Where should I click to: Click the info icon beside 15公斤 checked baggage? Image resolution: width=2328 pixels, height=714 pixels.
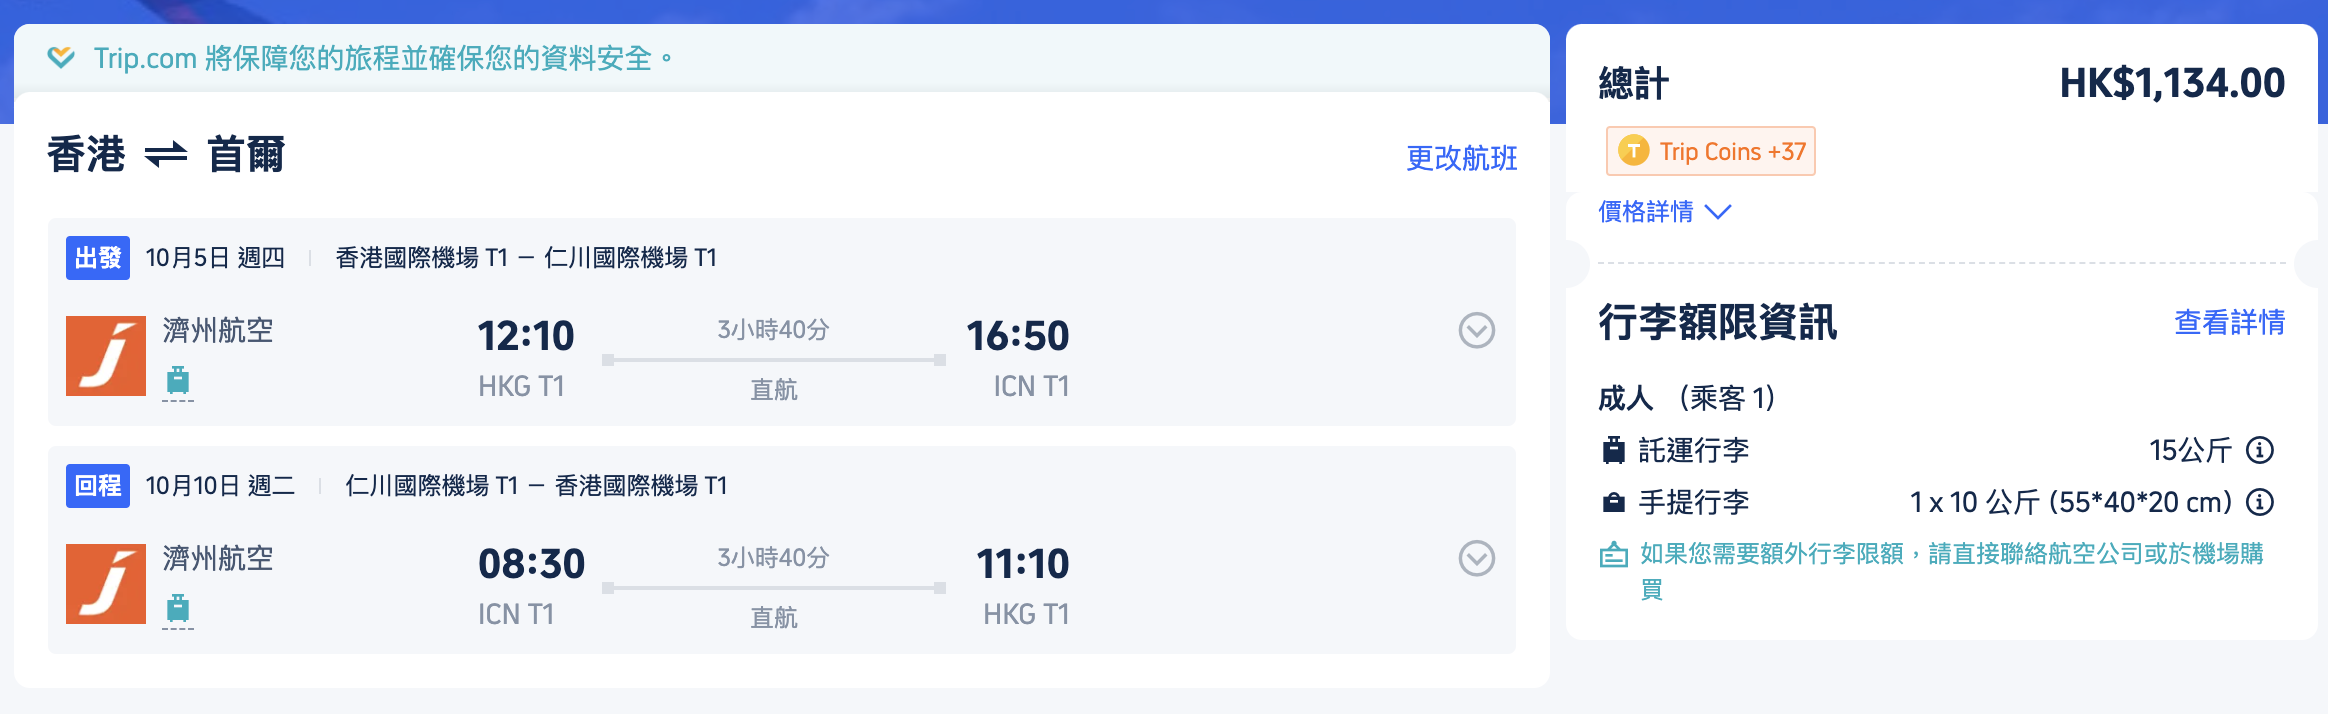tap(2260, 450)
